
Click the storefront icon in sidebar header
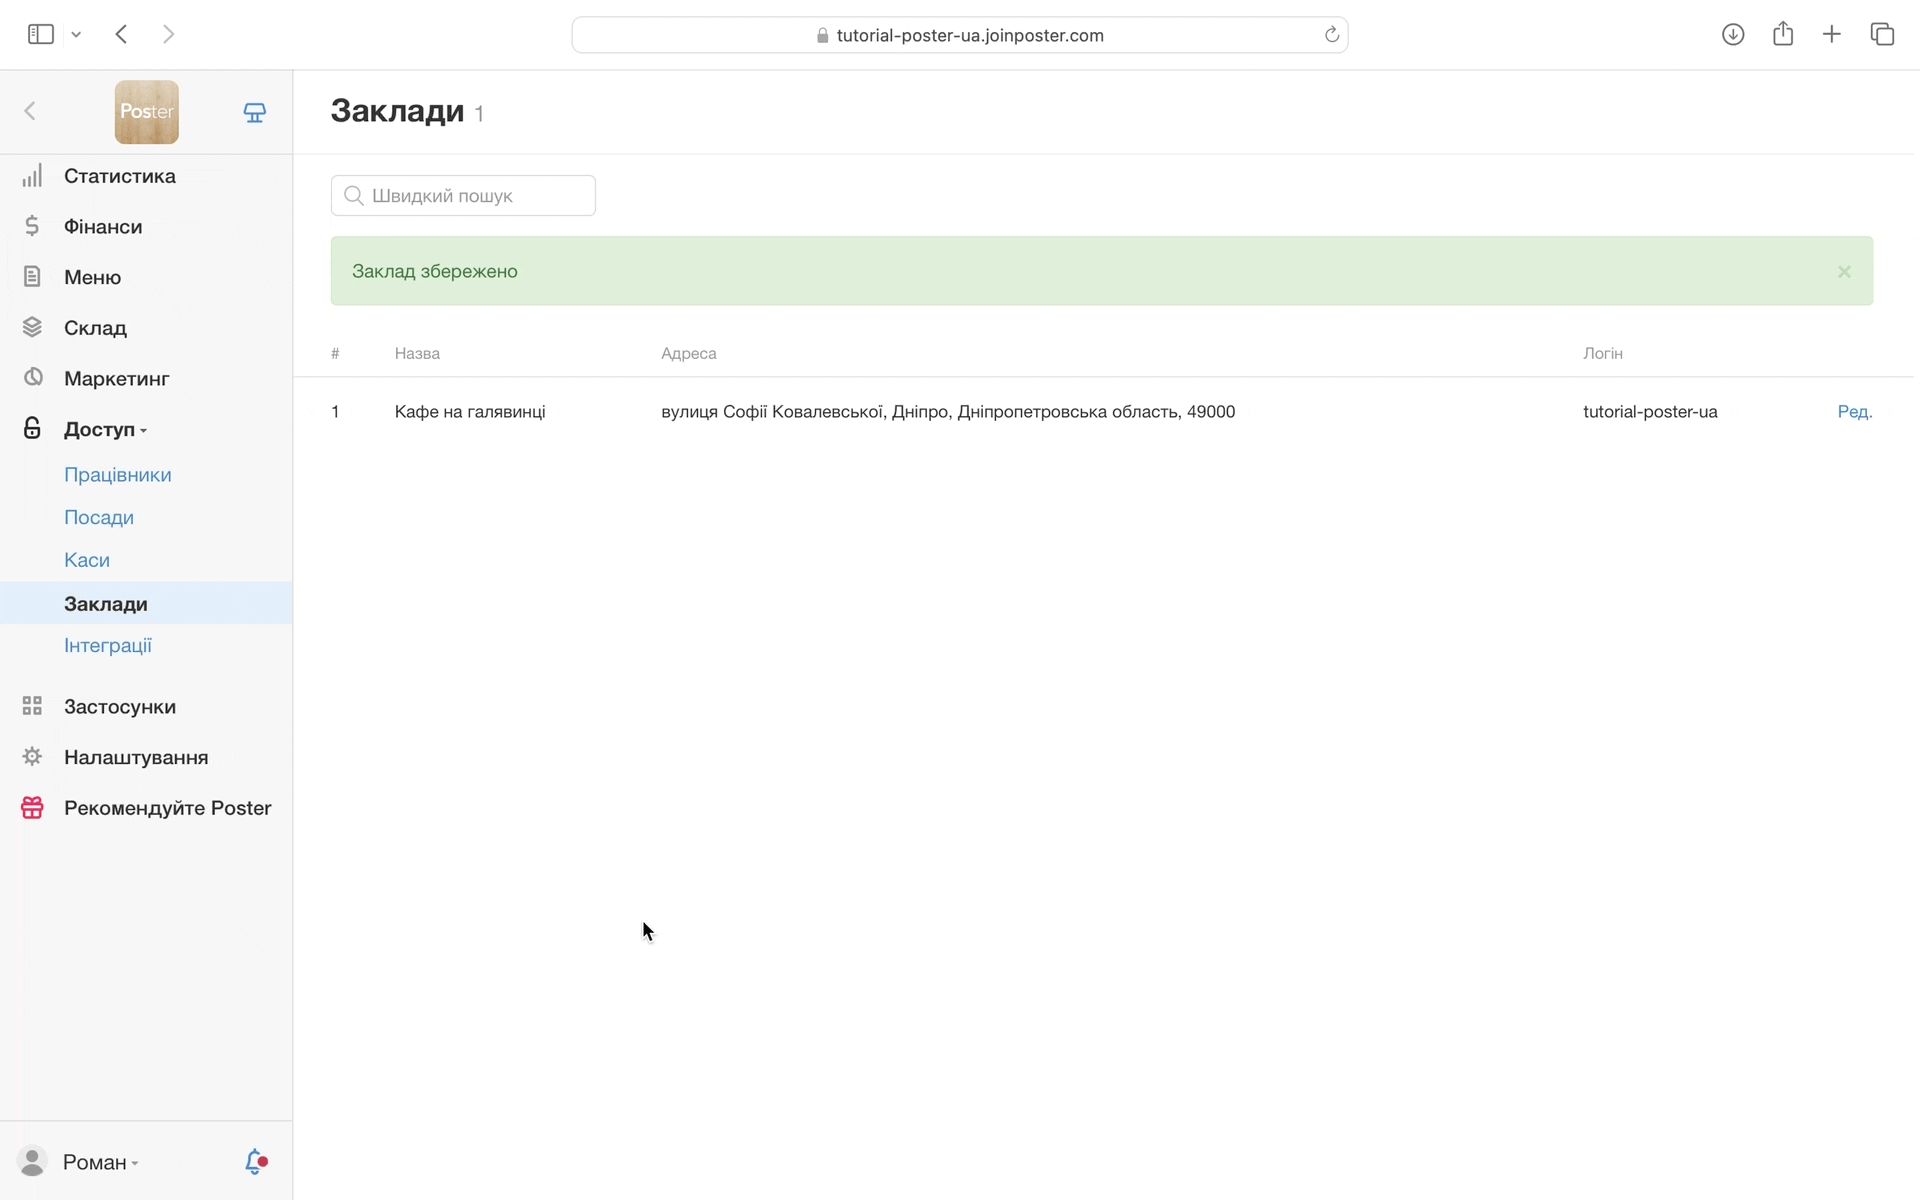[255, 112]
